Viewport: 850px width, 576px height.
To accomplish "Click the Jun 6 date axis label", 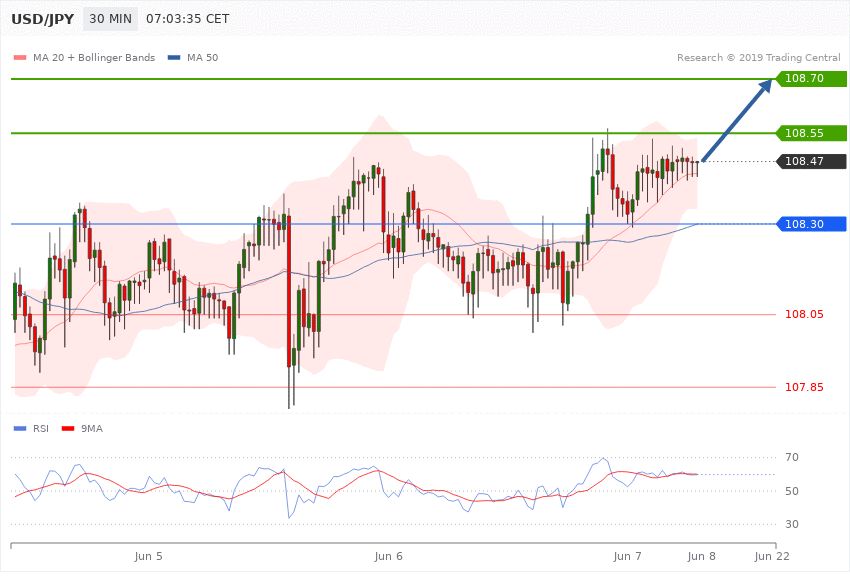I will click(389, 556).
